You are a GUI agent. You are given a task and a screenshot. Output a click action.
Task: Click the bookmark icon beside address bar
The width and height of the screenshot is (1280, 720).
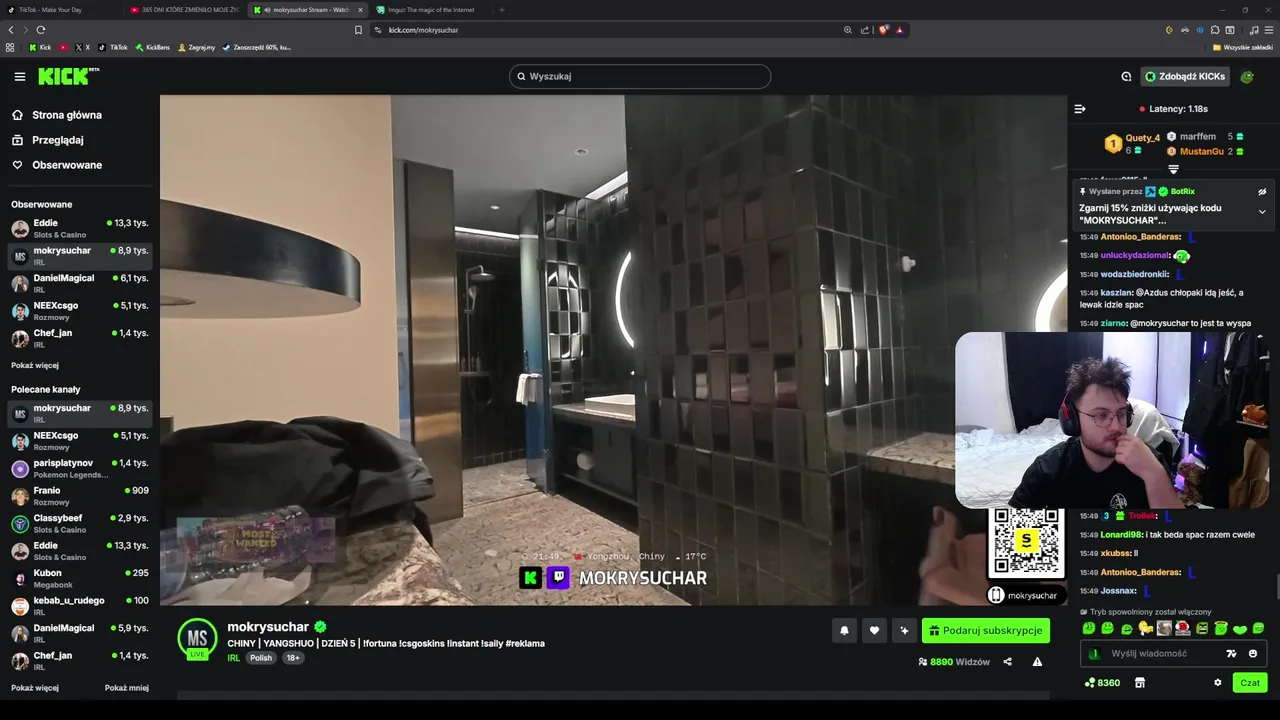(358, 30)
